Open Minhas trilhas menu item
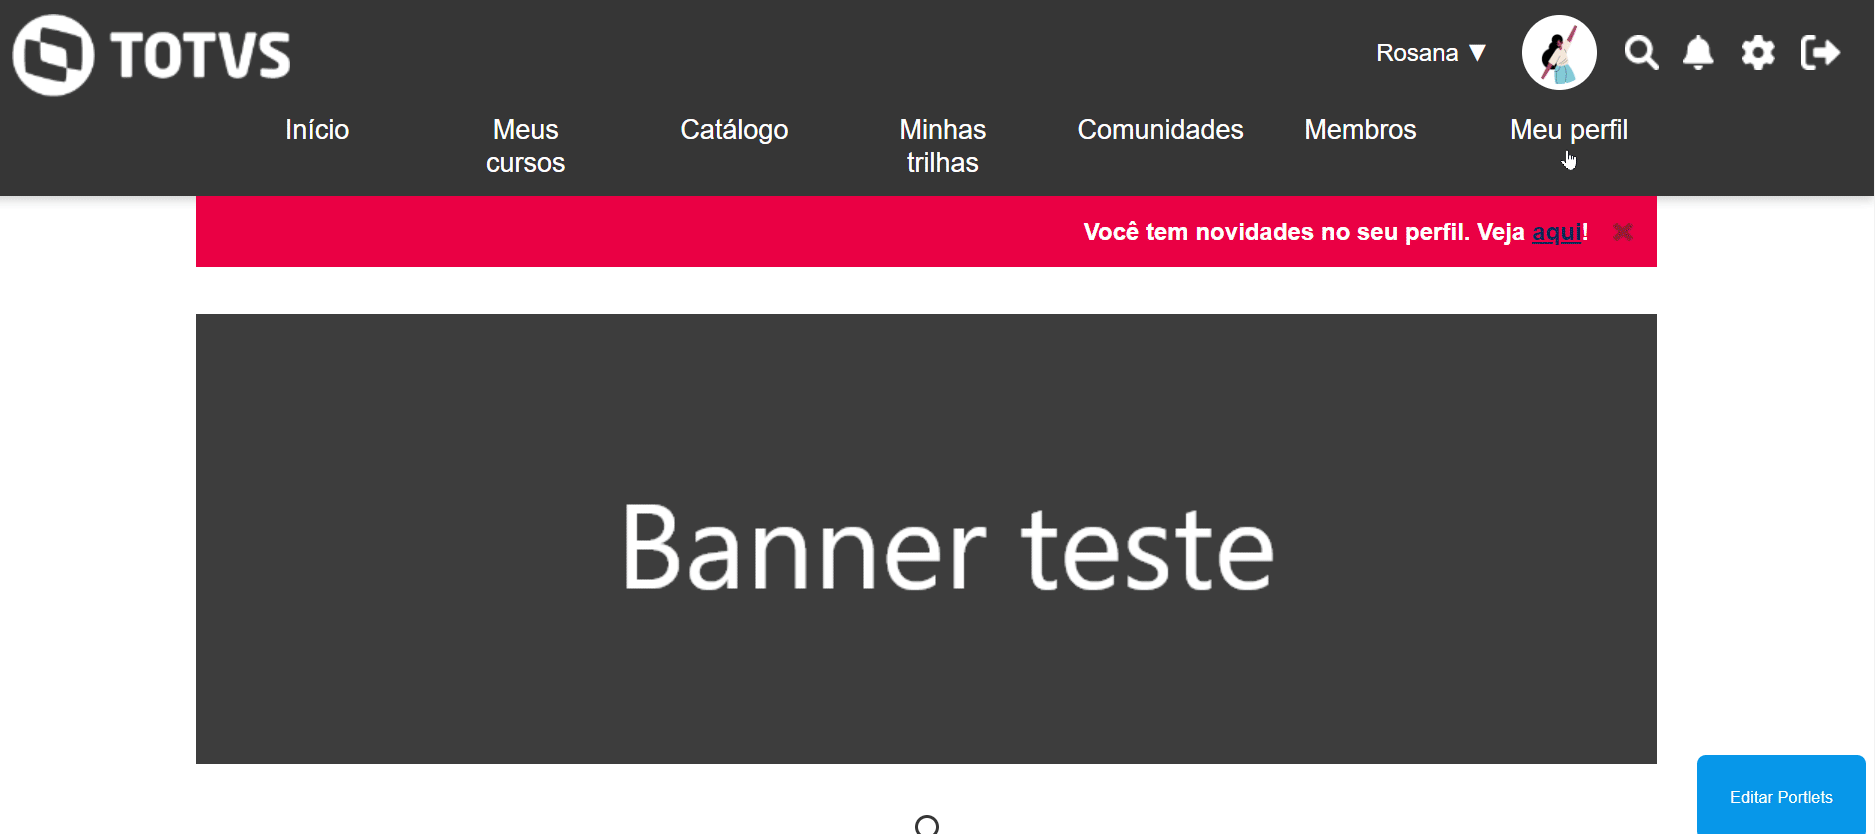 tap(942, 146)
